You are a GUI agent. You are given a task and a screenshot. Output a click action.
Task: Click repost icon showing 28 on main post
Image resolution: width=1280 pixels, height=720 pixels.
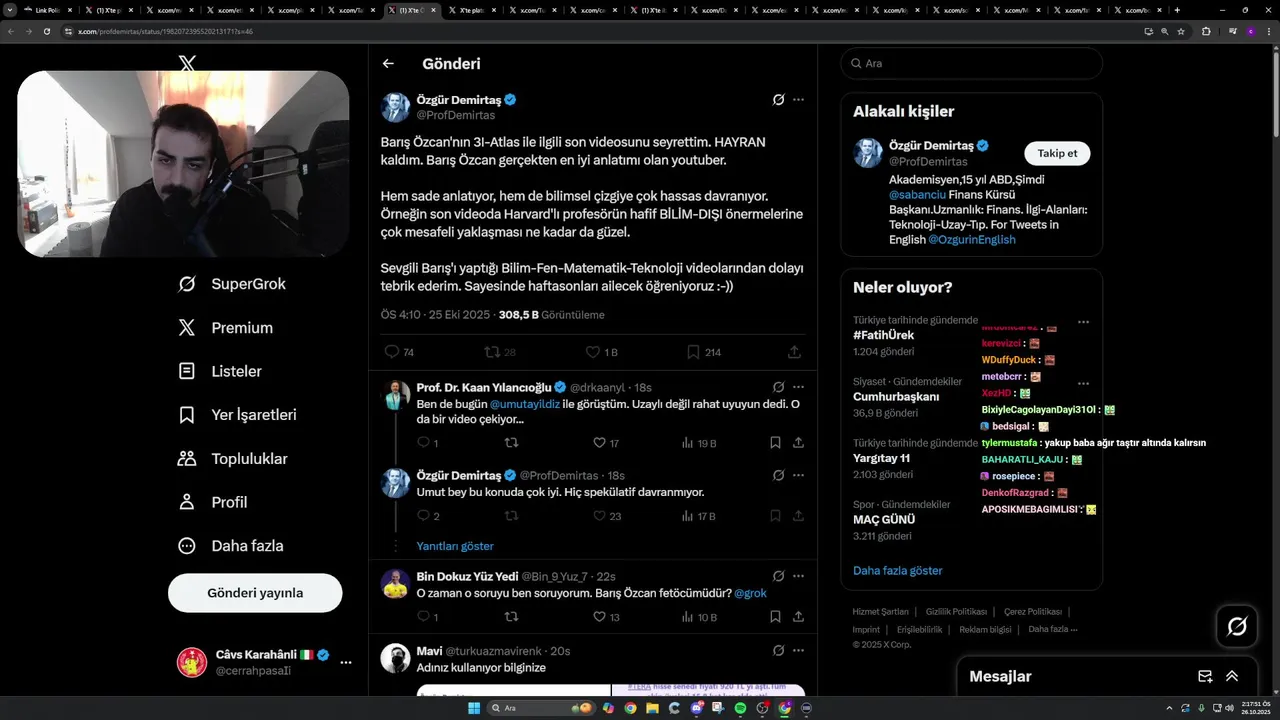(499, 352)
